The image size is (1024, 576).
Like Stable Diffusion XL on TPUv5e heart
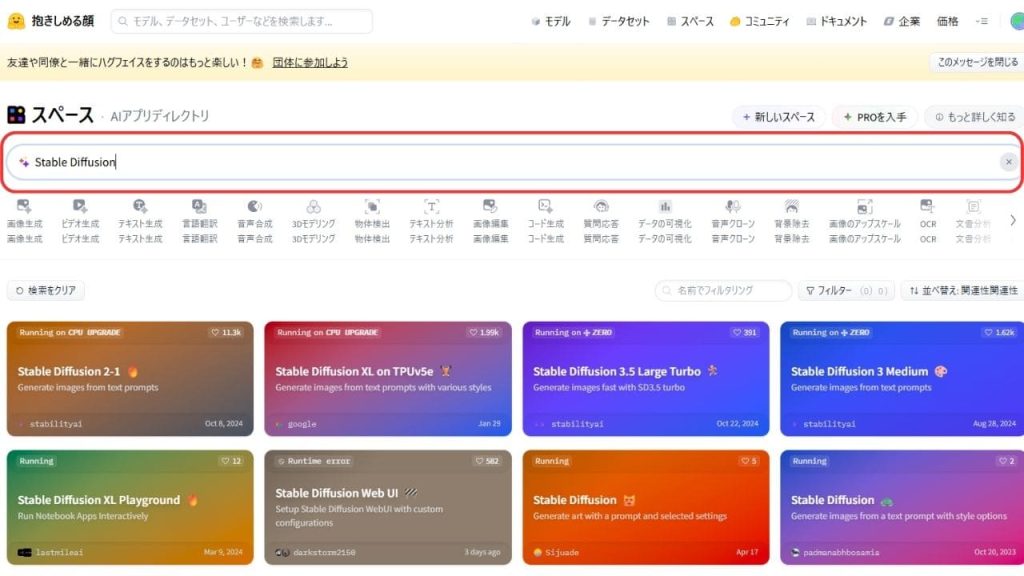tap(484, 332)
